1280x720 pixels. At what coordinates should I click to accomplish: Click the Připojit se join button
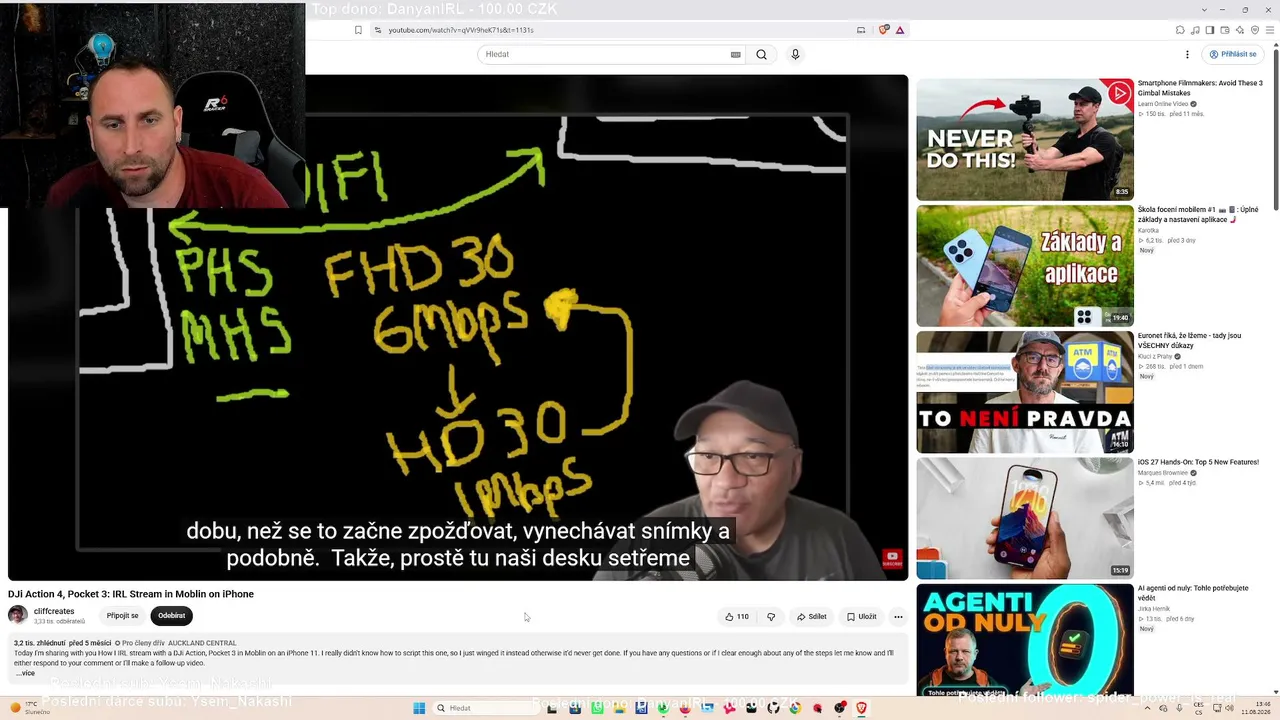coord(123,616)
